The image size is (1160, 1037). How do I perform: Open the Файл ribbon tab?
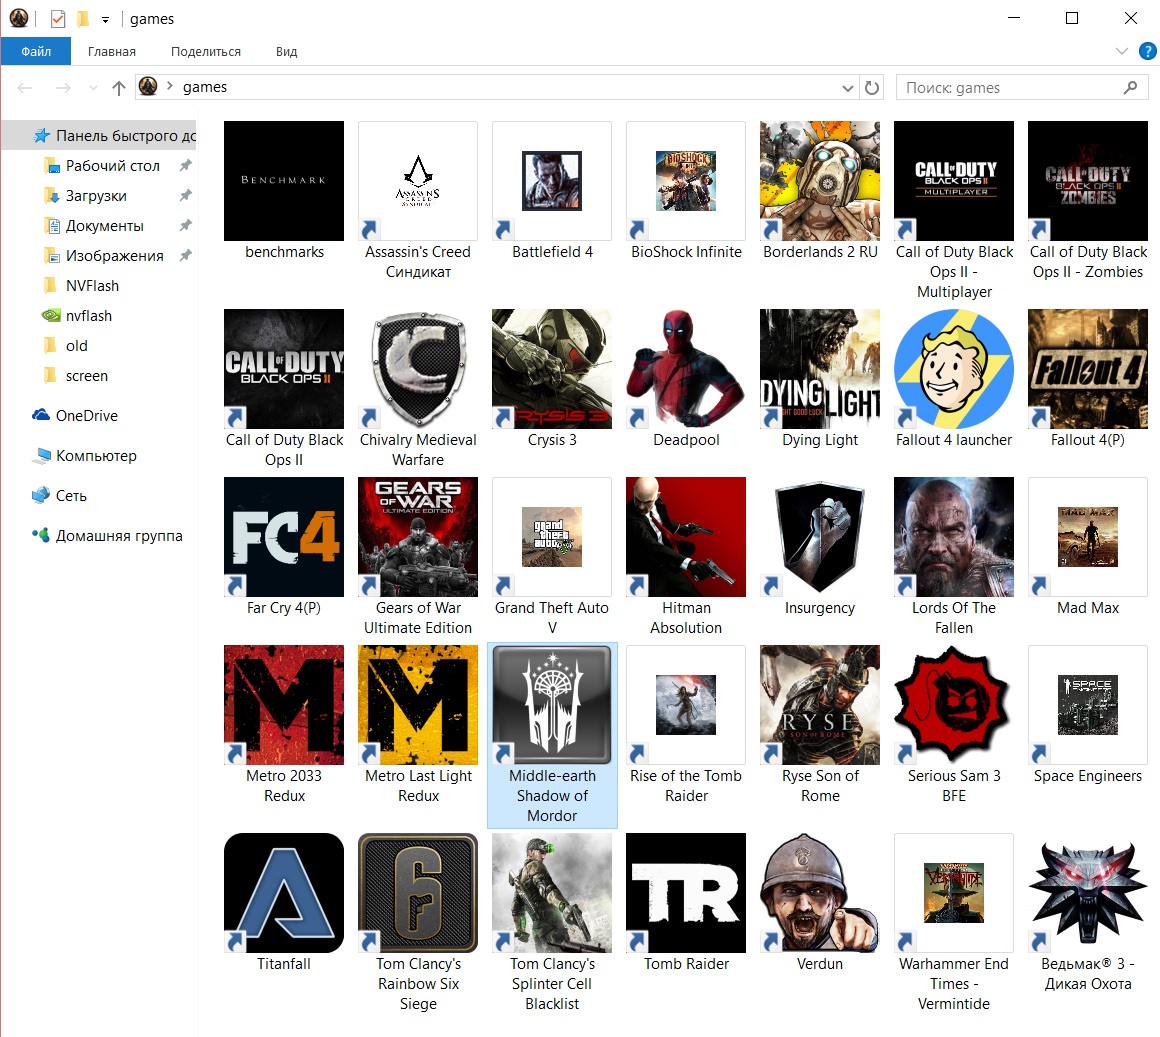[x=36, y=51]
